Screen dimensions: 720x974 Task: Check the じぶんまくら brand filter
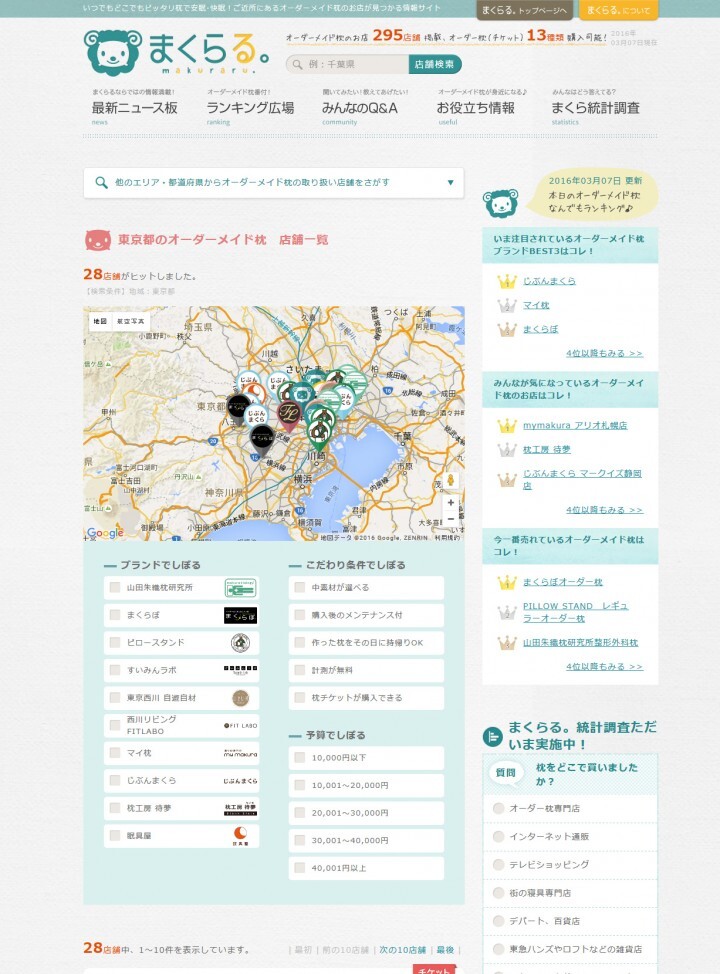pyautogui.click(x=115, y=780)
